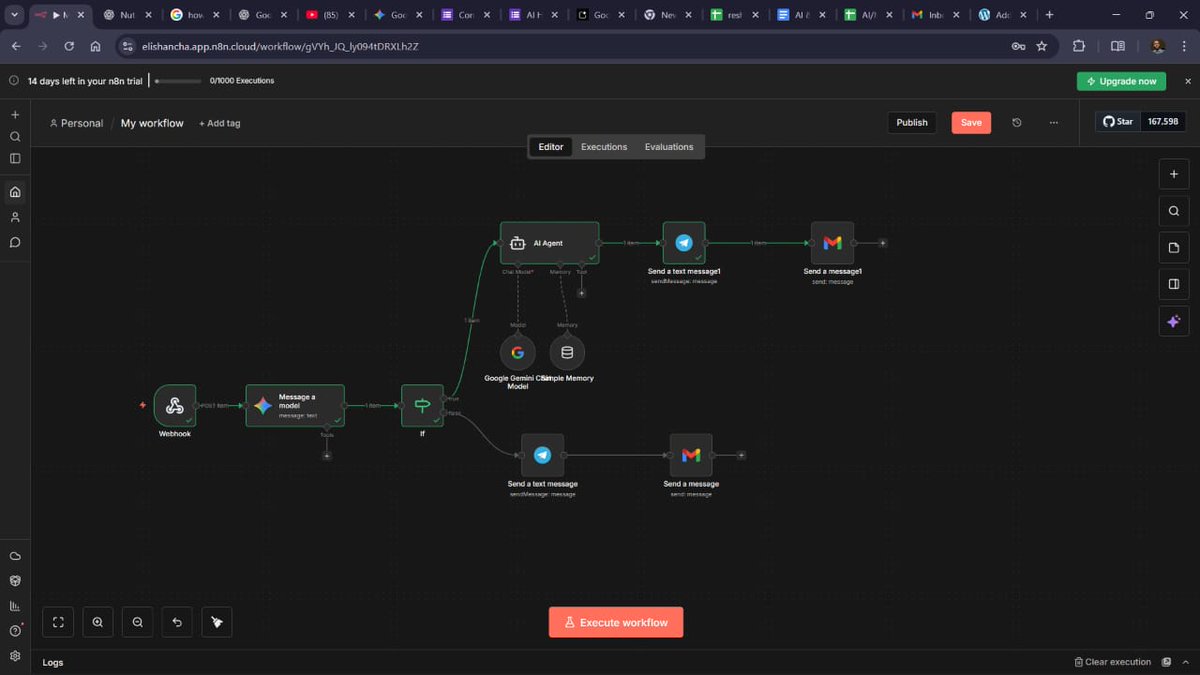Bookmark this page with the star icon
The width and height of the screenshot is (1200, 675).
coord(1041,46)
